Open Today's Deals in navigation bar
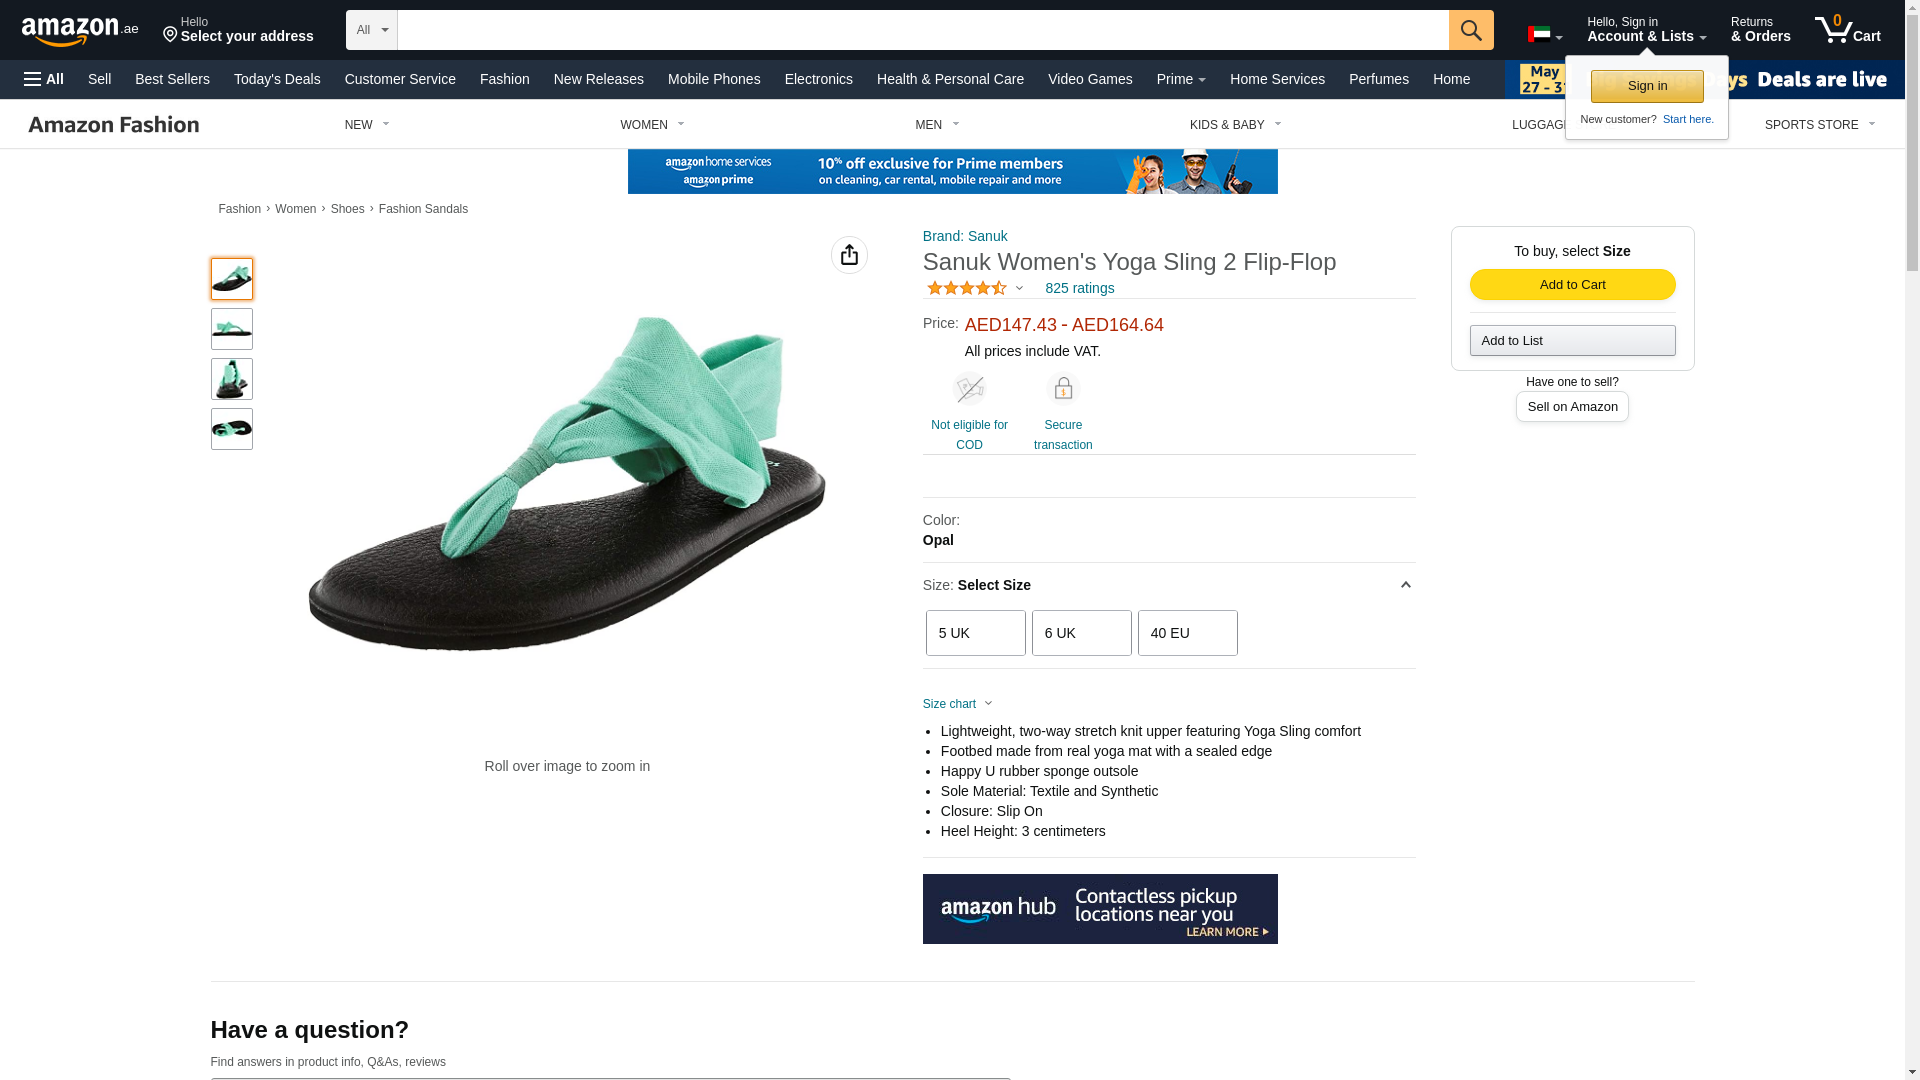1920x1080 pixels. pos(277,79)
